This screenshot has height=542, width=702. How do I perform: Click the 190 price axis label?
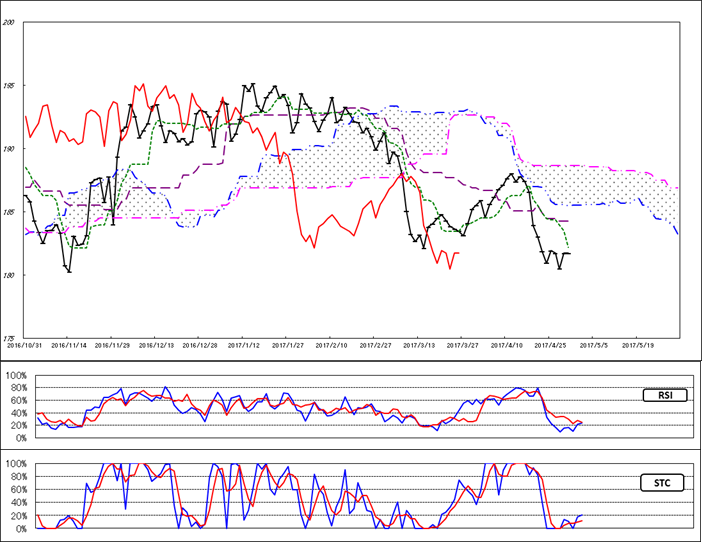click(9, 149)
